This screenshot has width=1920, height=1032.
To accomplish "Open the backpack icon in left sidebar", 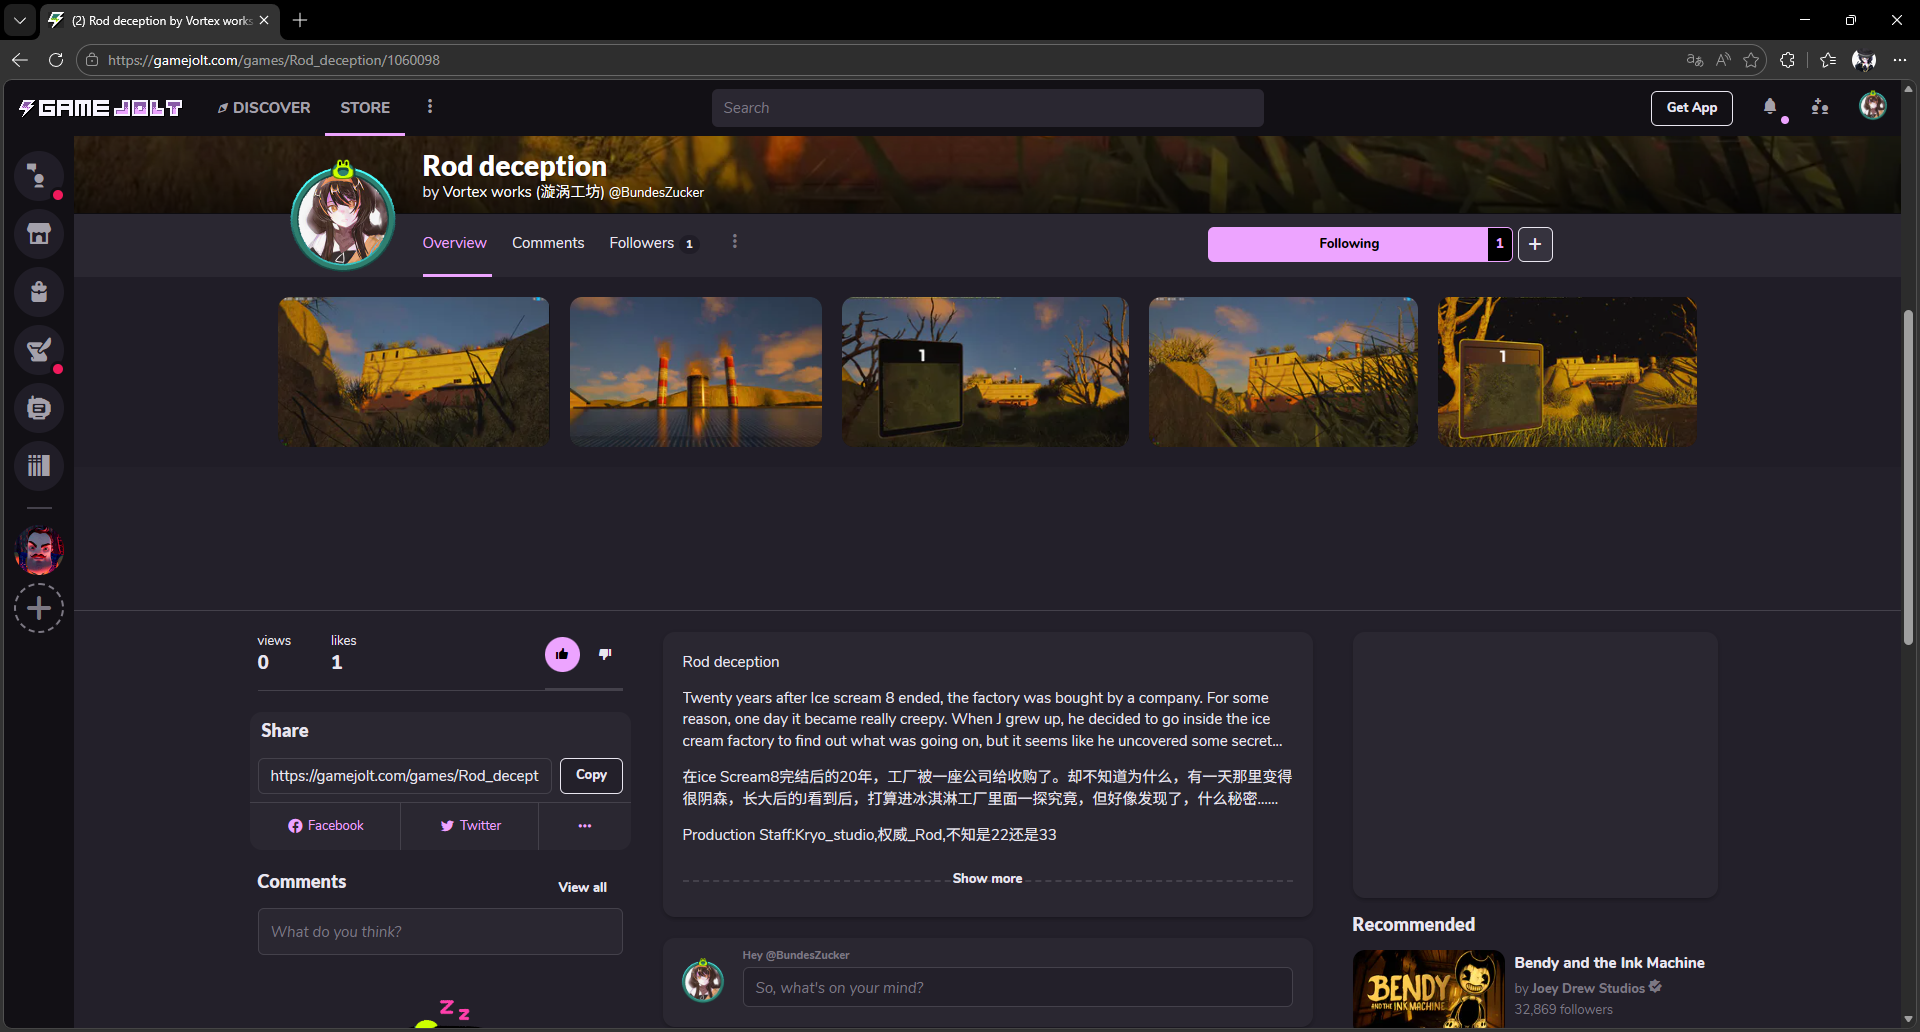I will tap(39, 292).
